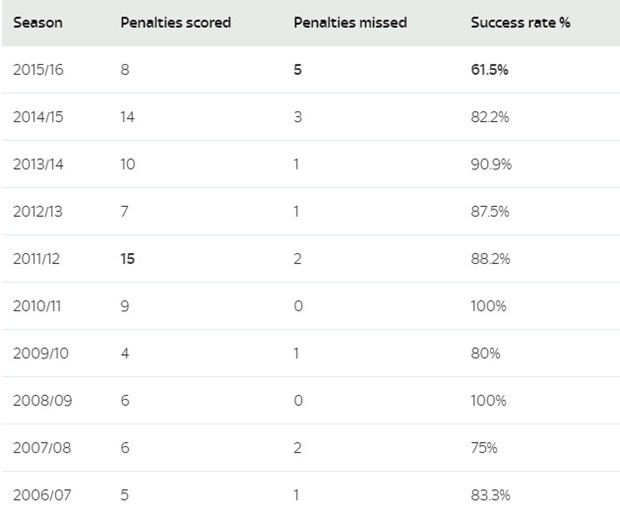Image resolution: width=620 pixels, height=518 pixels.
Task: Select the 2012/13 season label
Action: tap(40, 211)
